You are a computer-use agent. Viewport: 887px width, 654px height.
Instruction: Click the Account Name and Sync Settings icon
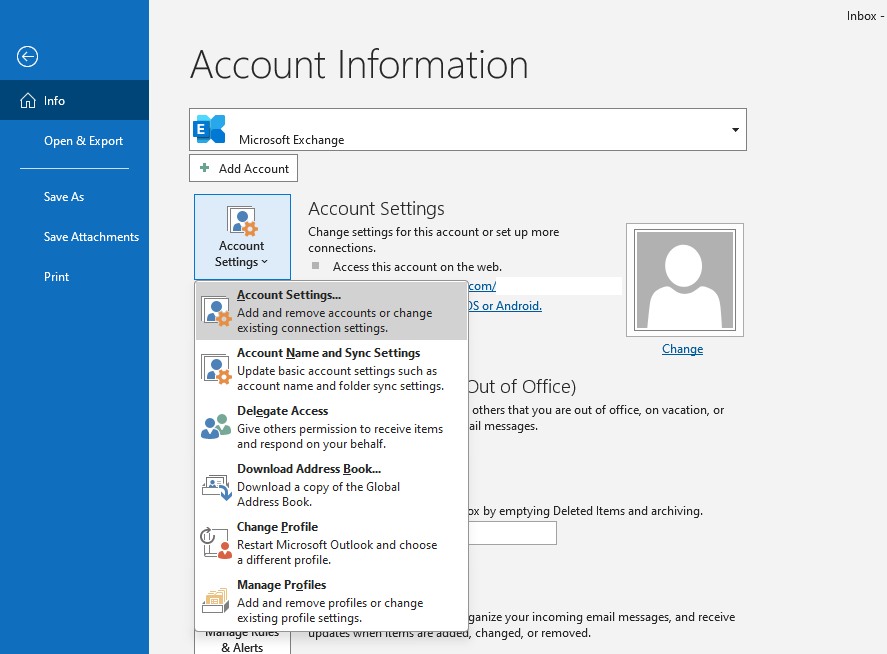click(217, 369)
